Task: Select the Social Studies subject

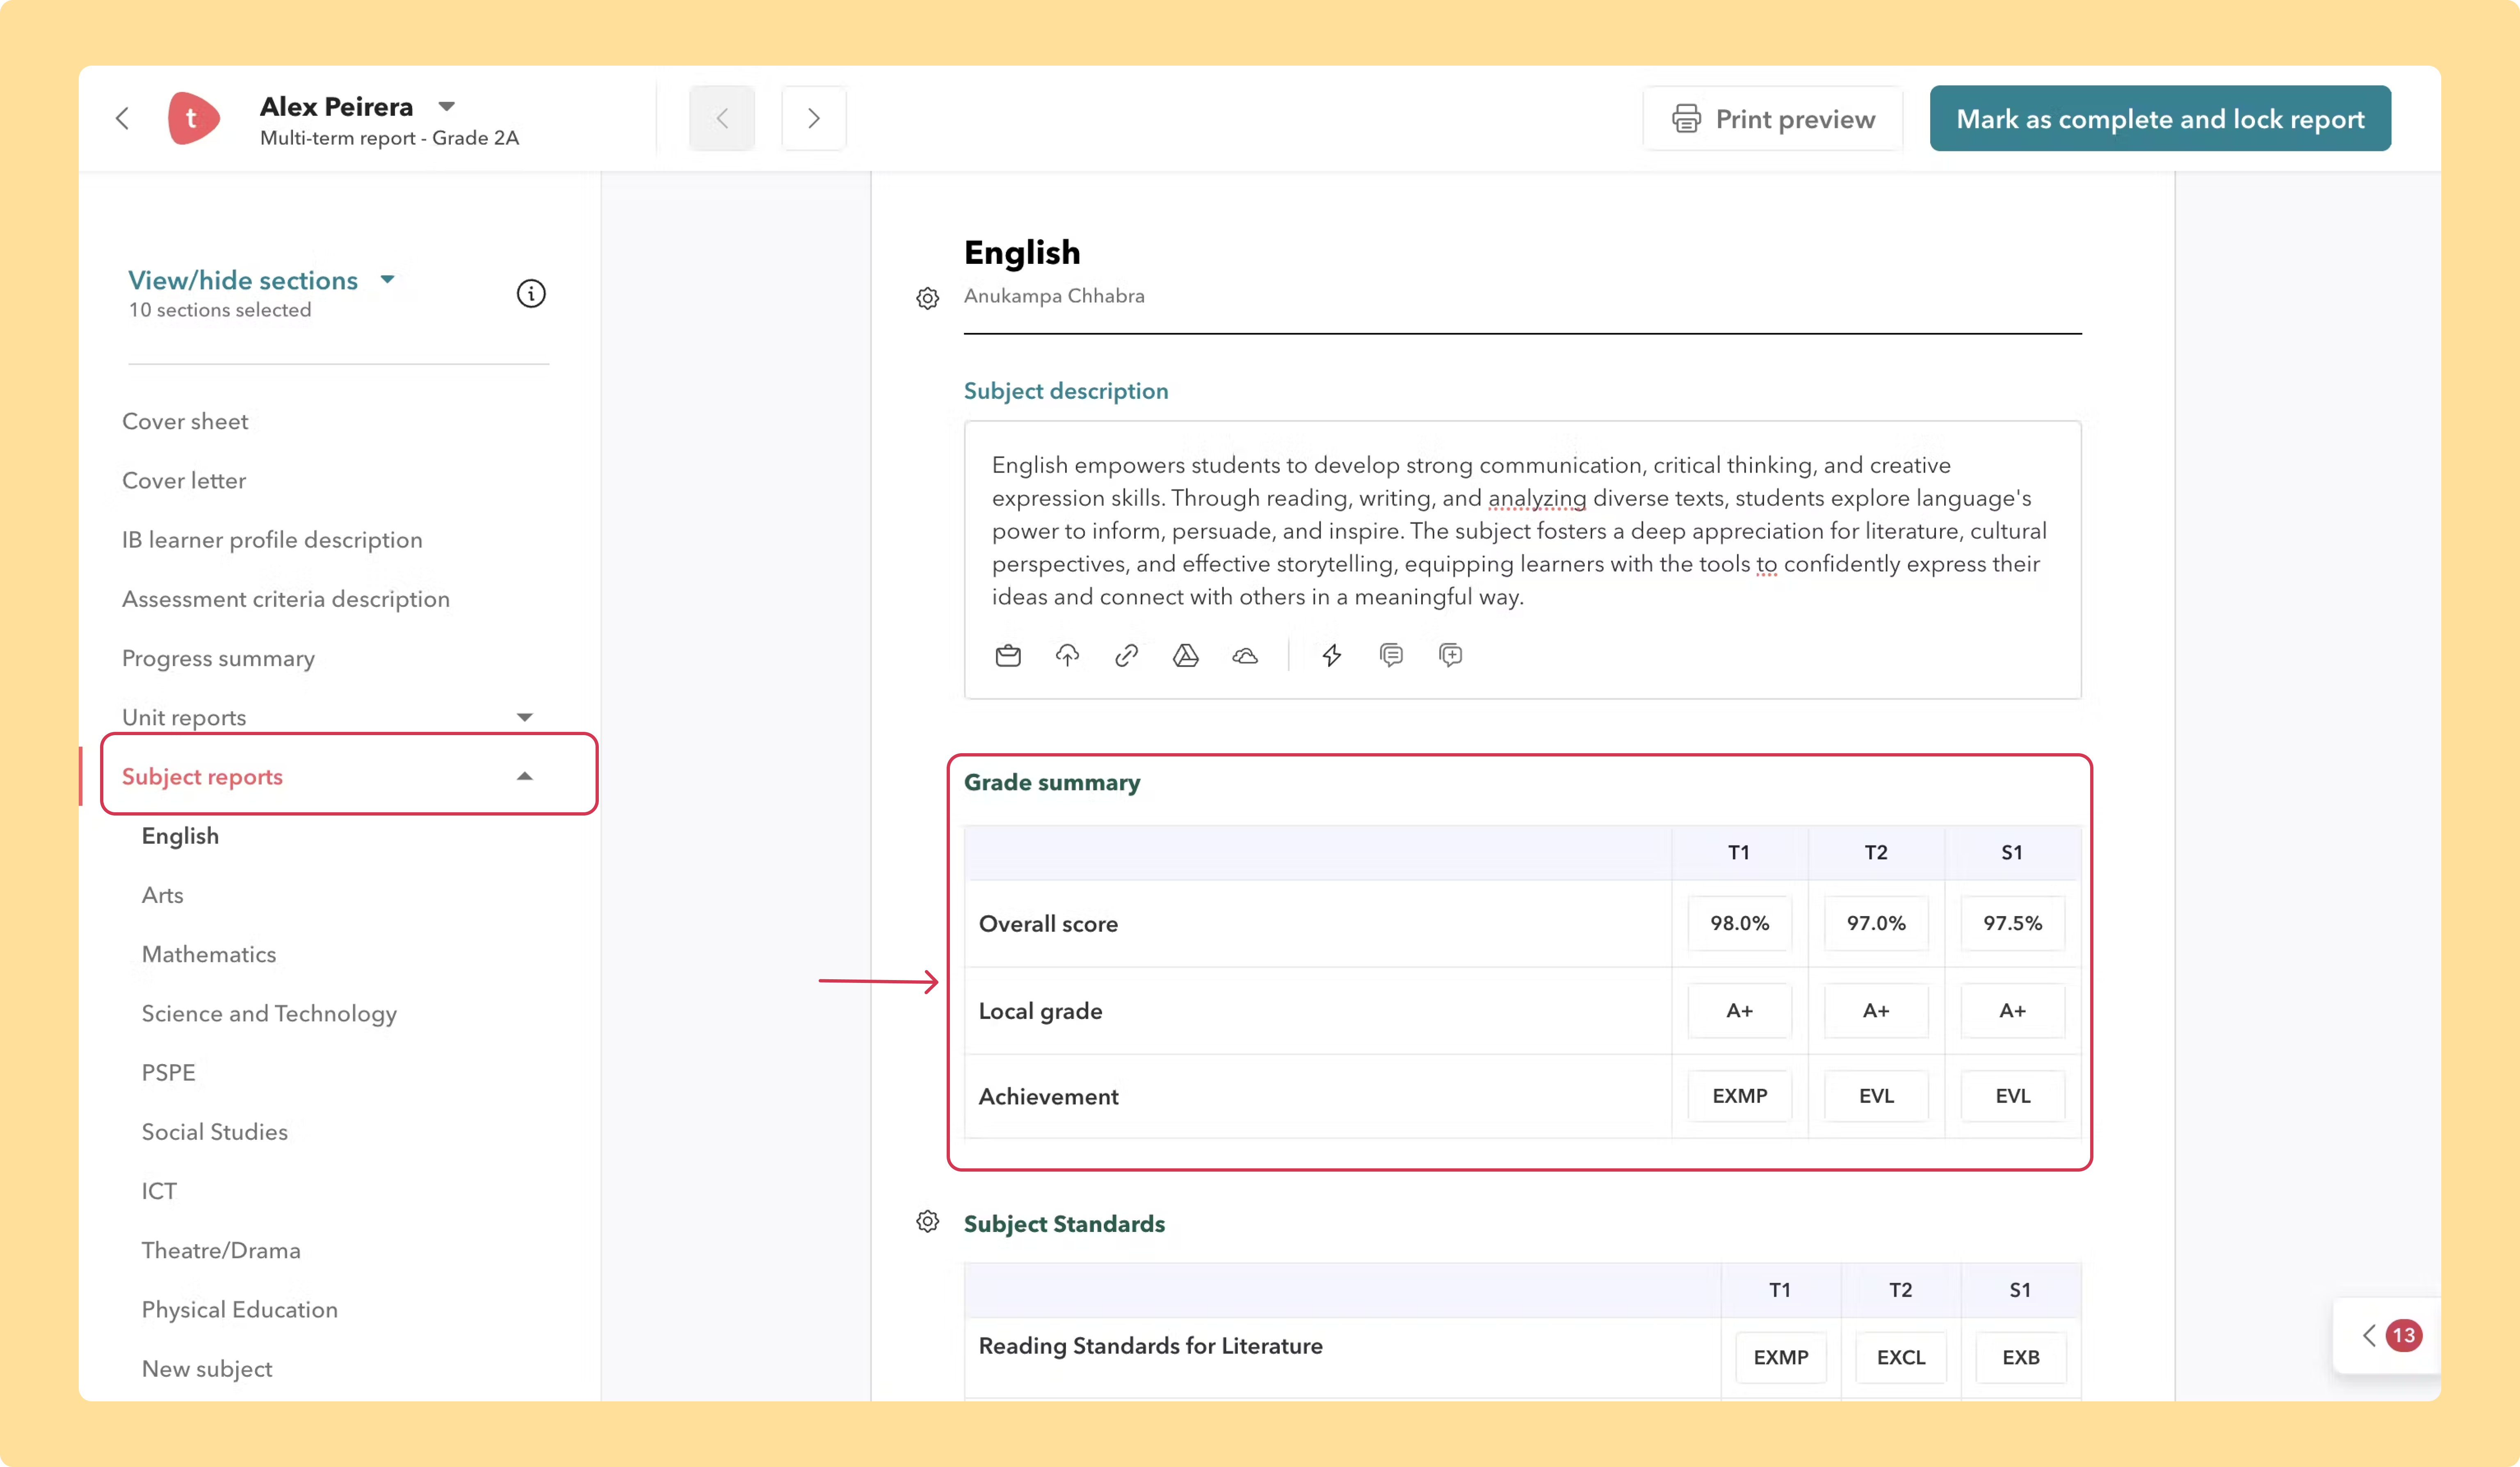Action: [x=215, y=1131]
